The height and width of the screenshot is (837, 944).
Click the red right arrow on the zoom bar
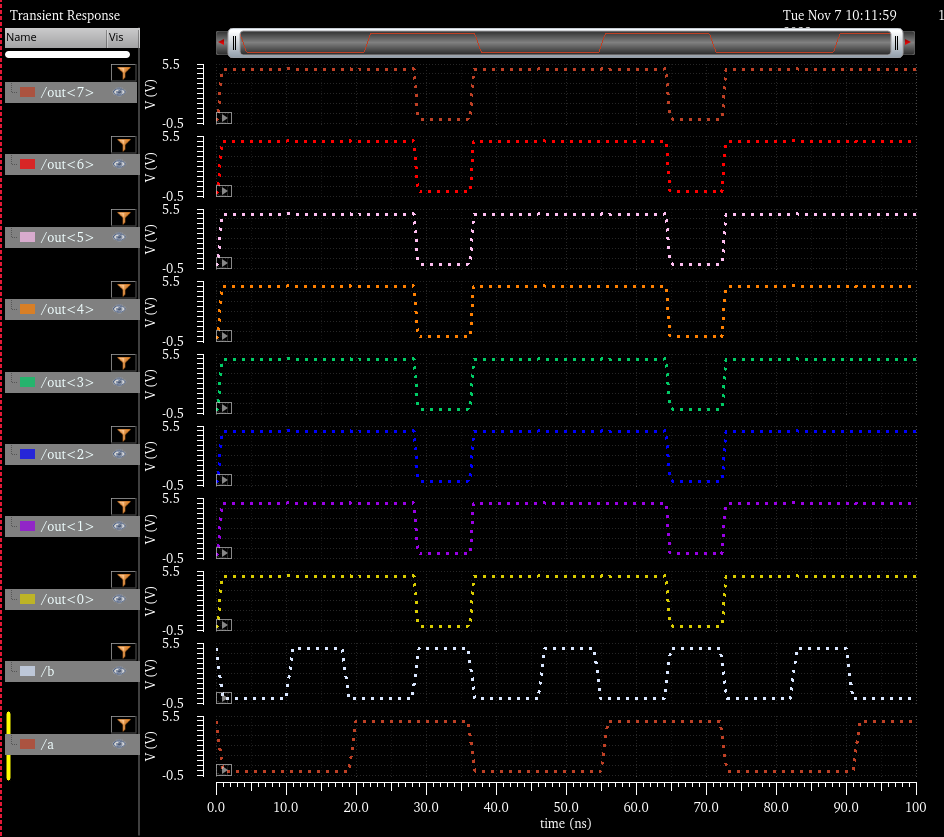(x=908, y=42)
